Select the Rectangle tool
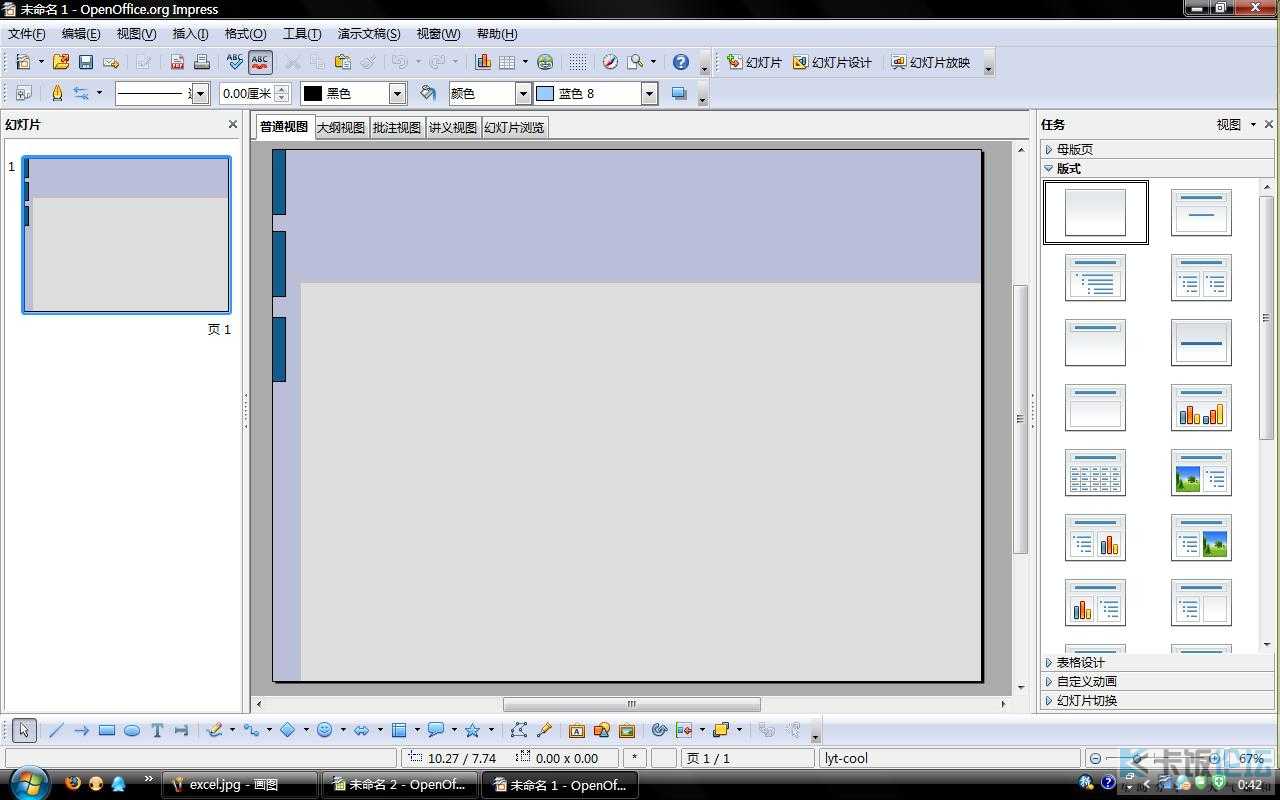This screenshot has height=800, width=1280. (x=107, y=731)
